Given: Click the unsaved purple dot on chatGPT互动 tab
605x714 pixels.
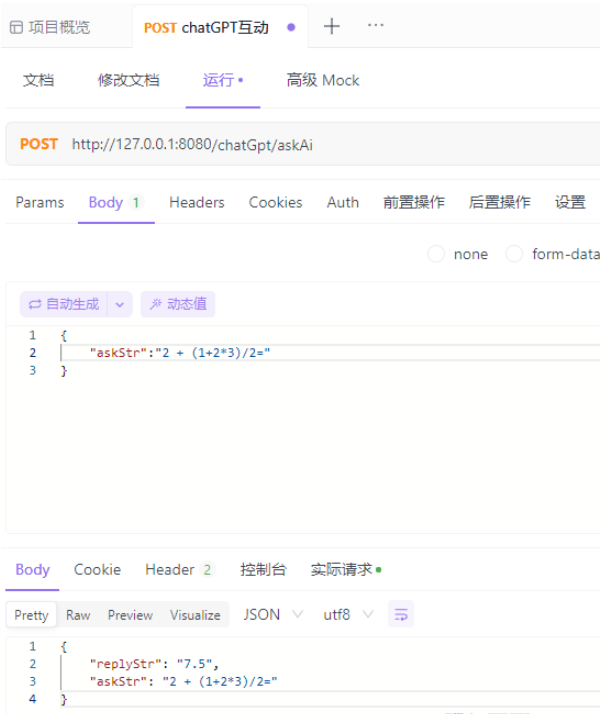Looking at the screenshot, I should pyautogui.click(x=291, y=27).
